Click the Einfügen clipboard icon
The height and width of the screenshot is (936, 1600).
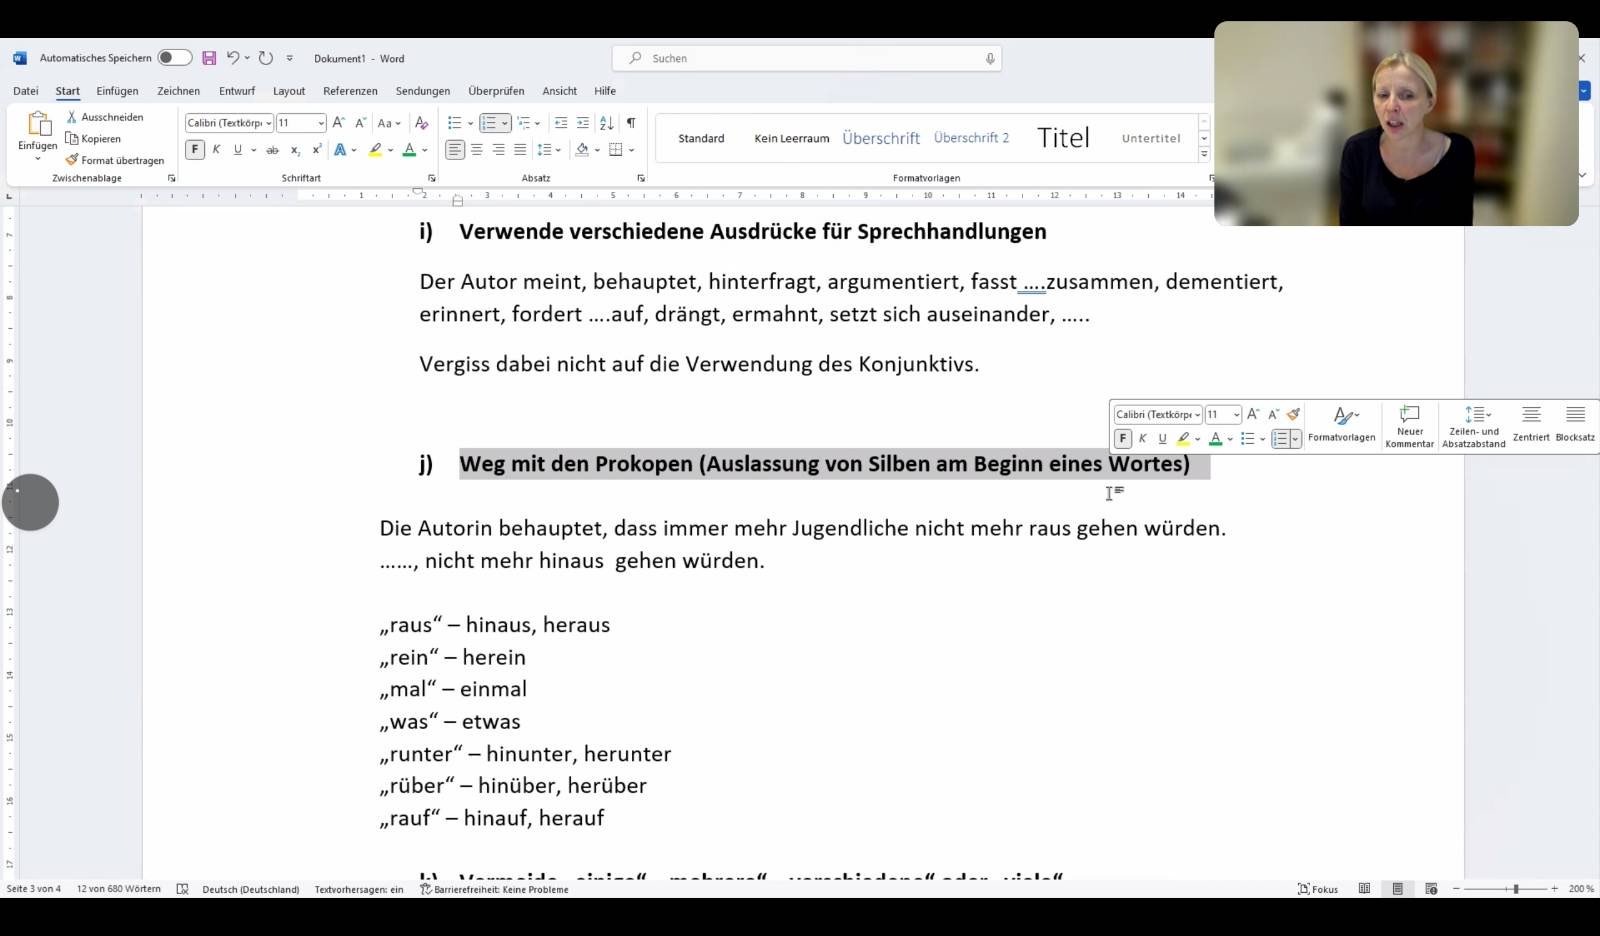click(x=38, y=124)
